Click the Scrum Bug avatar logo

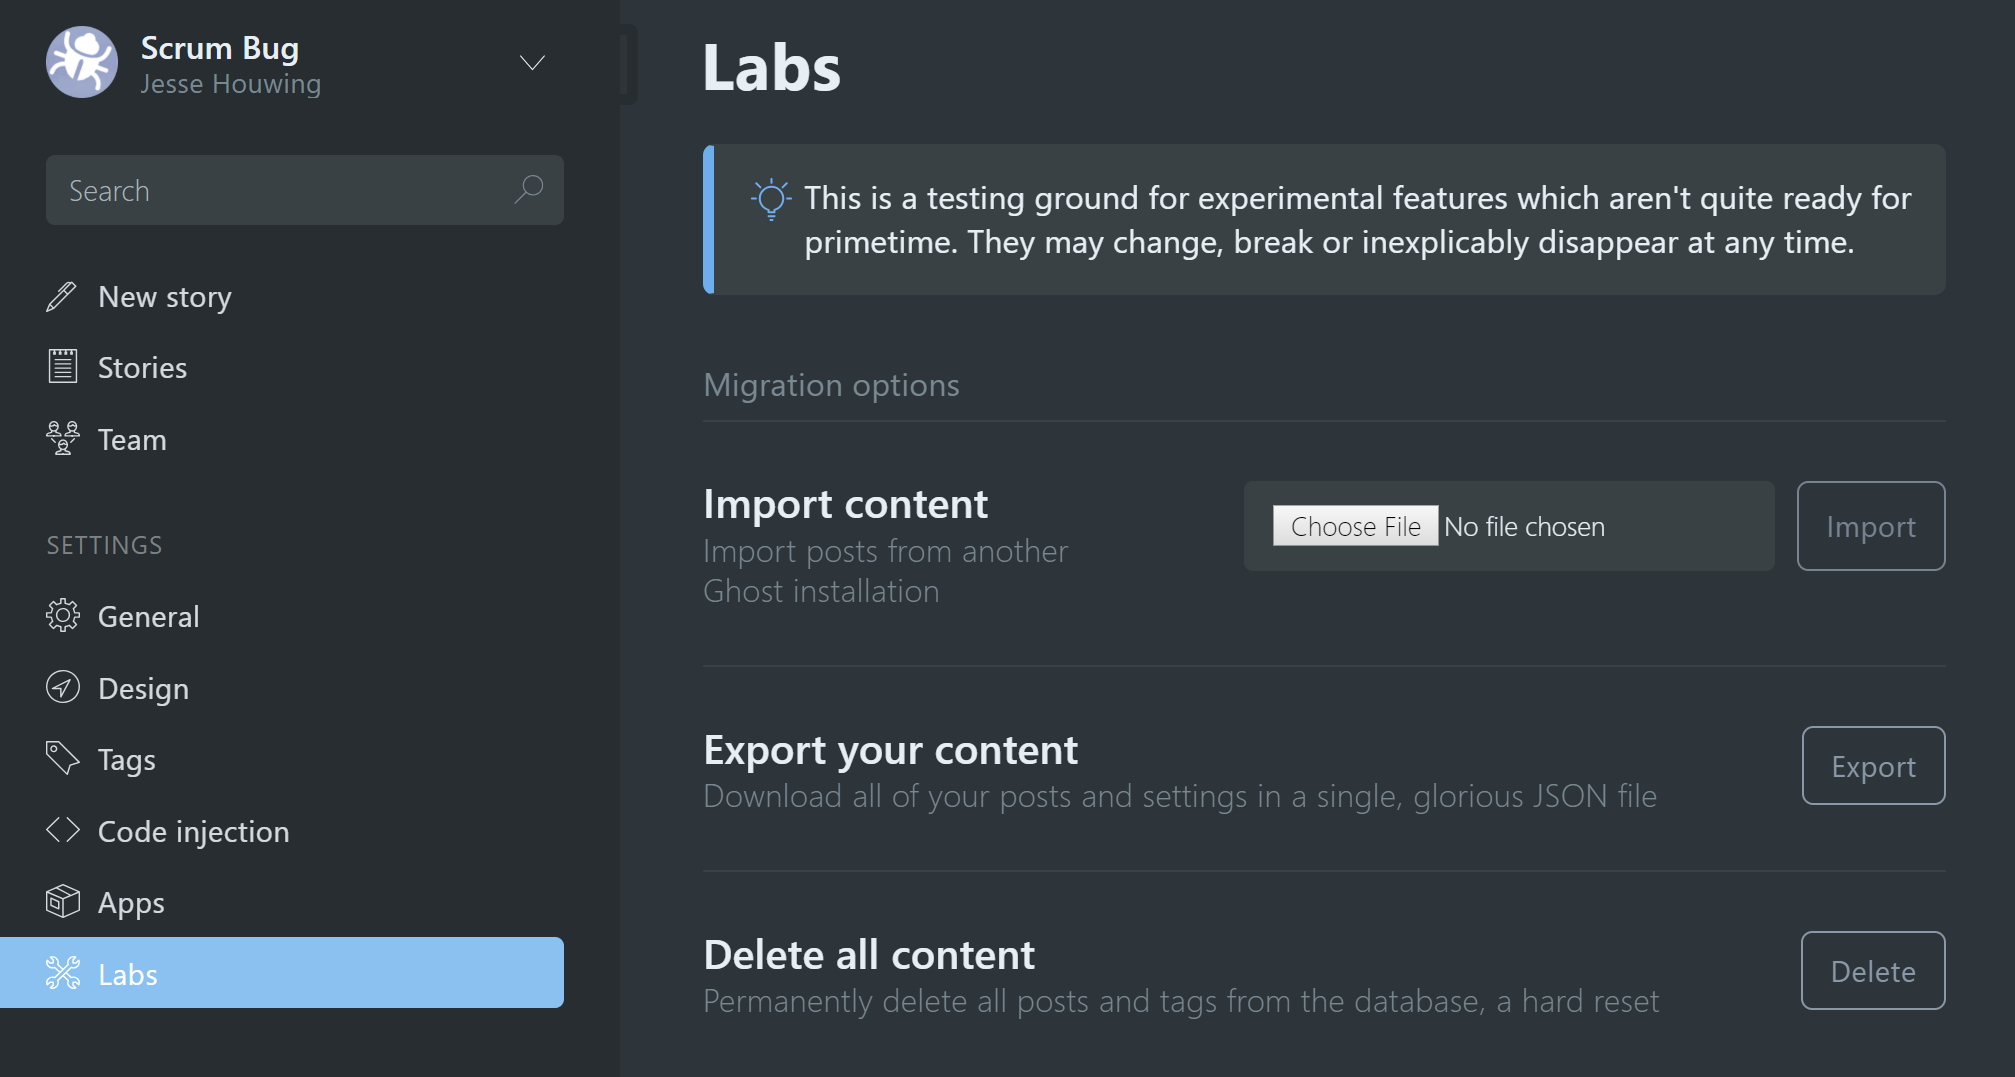pyautogui.click(x=82, y=62)
